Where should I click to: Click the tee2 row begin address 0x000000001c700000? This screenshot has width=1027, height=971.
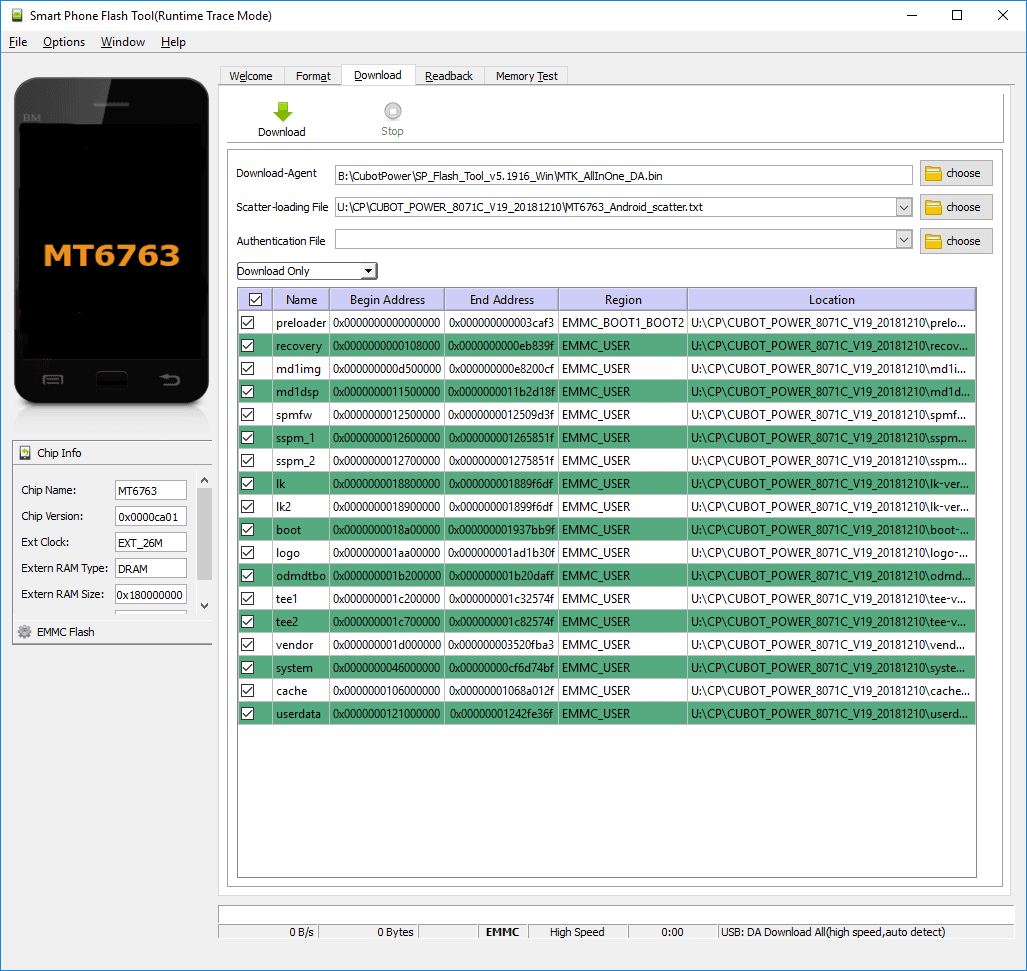tap(387, 621)
